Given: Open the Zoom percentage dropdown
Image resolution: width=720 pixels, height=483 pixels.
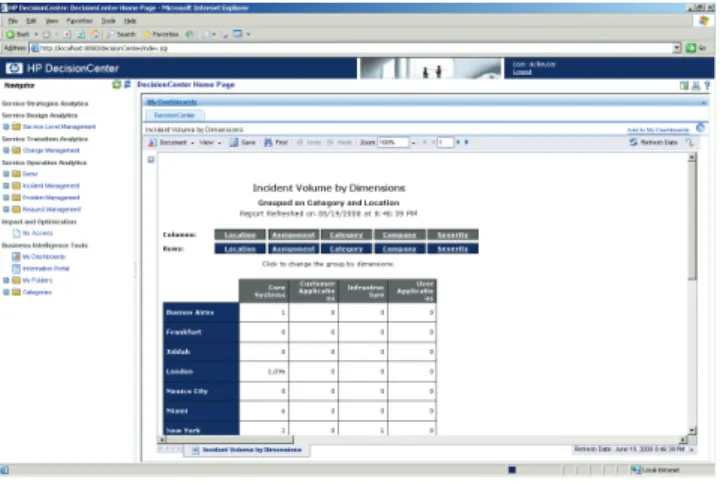Looking at the screenshot, I should coord(413,143).
